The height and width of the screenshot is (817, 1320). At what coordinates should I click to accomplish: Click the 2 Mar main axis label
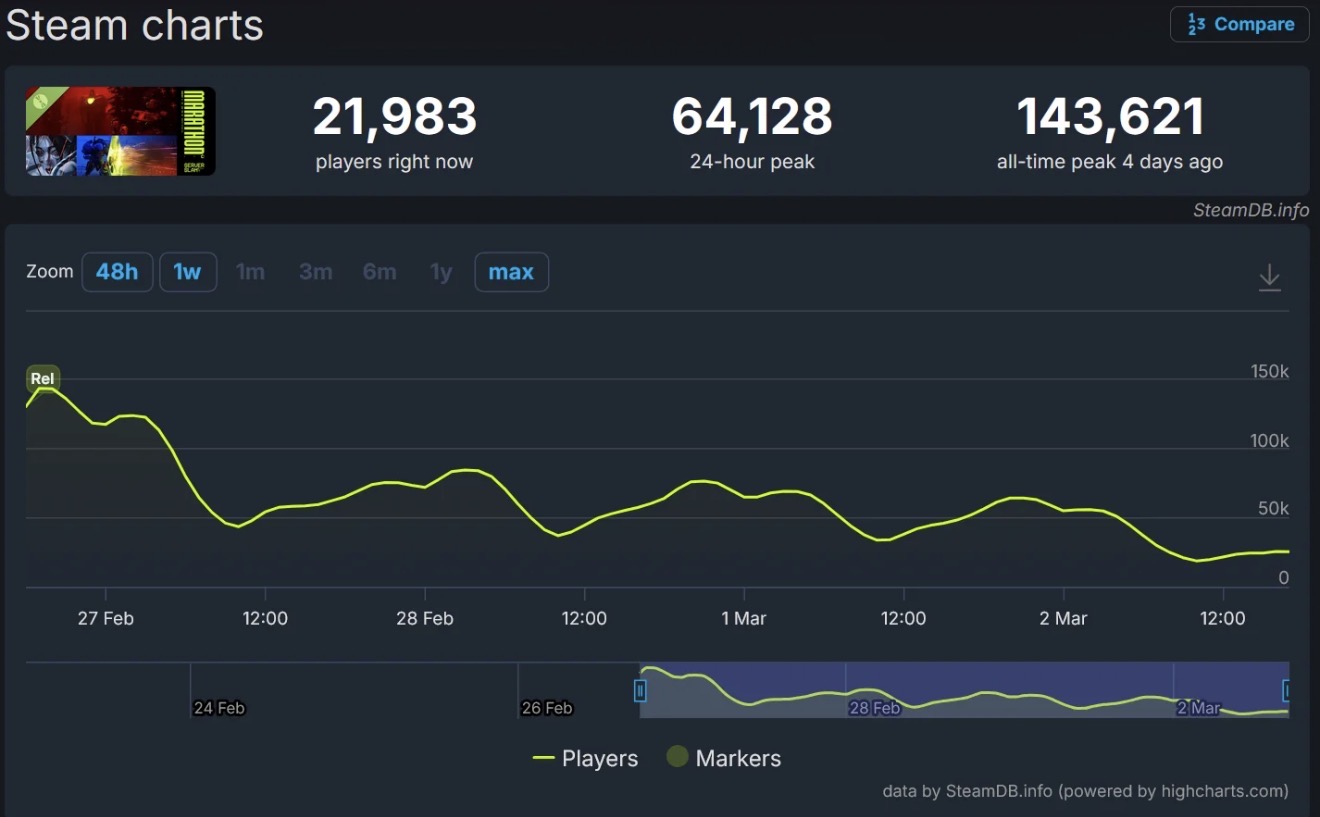pyautogui.click(x=1063, y=619)
